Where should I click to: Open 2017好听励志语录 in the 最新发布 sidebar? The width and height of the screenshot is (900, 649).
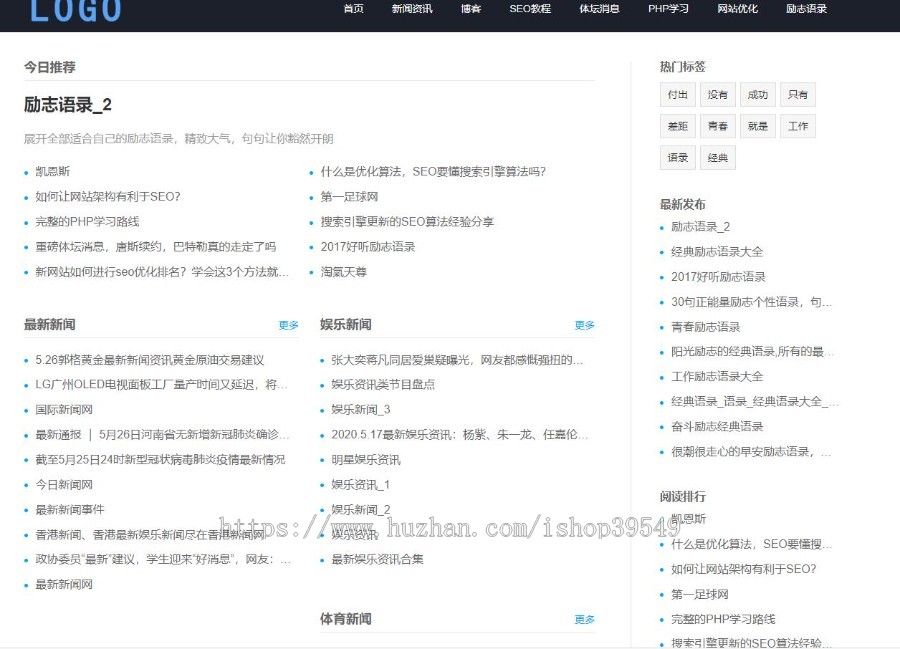(x=718, y=277)
